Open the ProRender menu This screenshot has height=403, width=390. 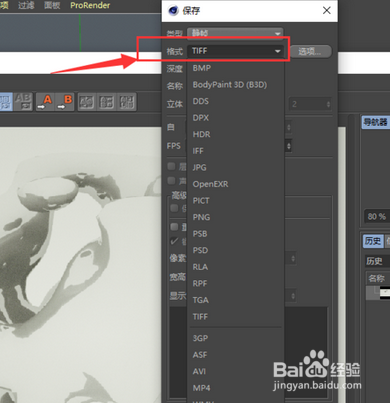pyautogui.click(x=90, y=5)
